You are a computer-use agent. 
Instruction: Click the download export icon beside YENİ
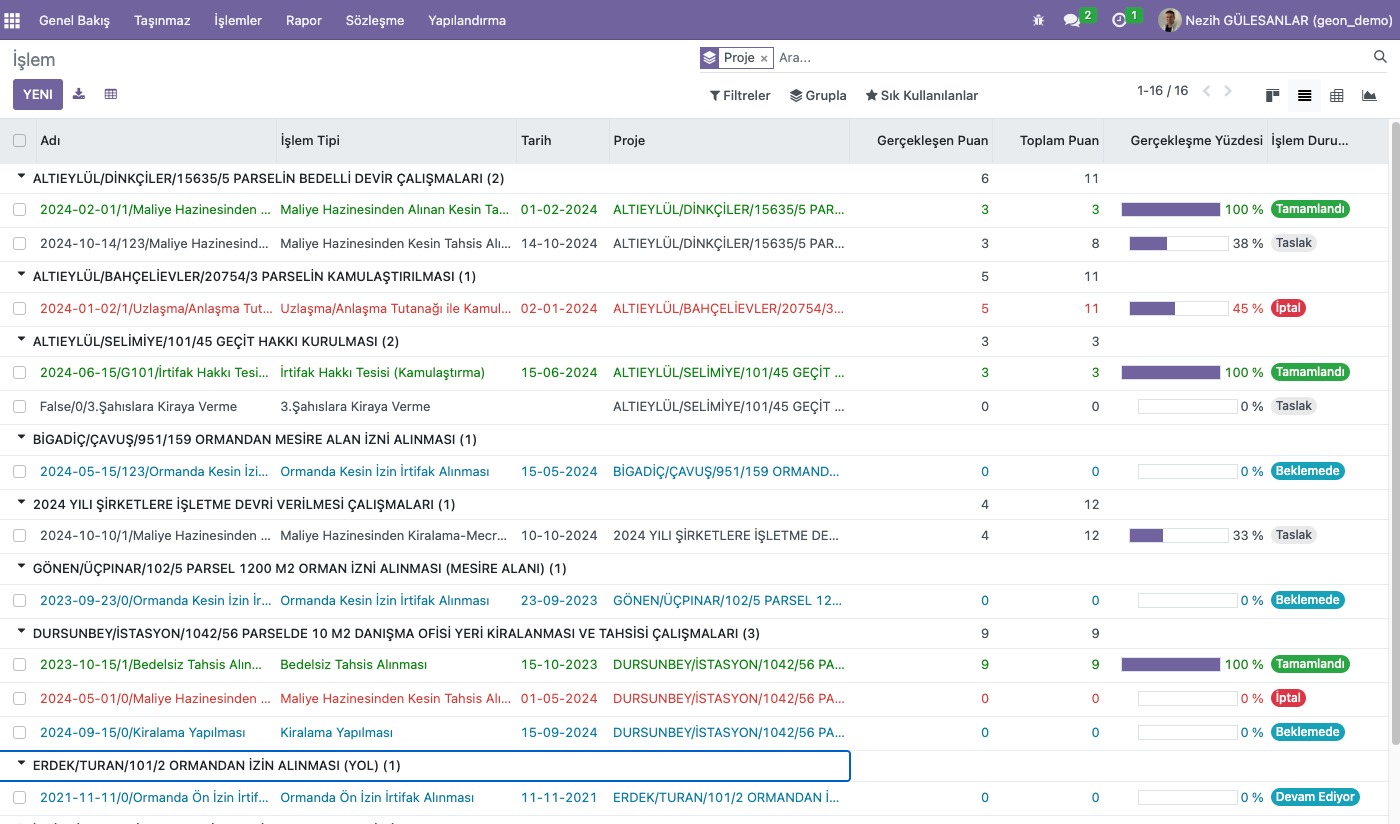pos(79,94)
